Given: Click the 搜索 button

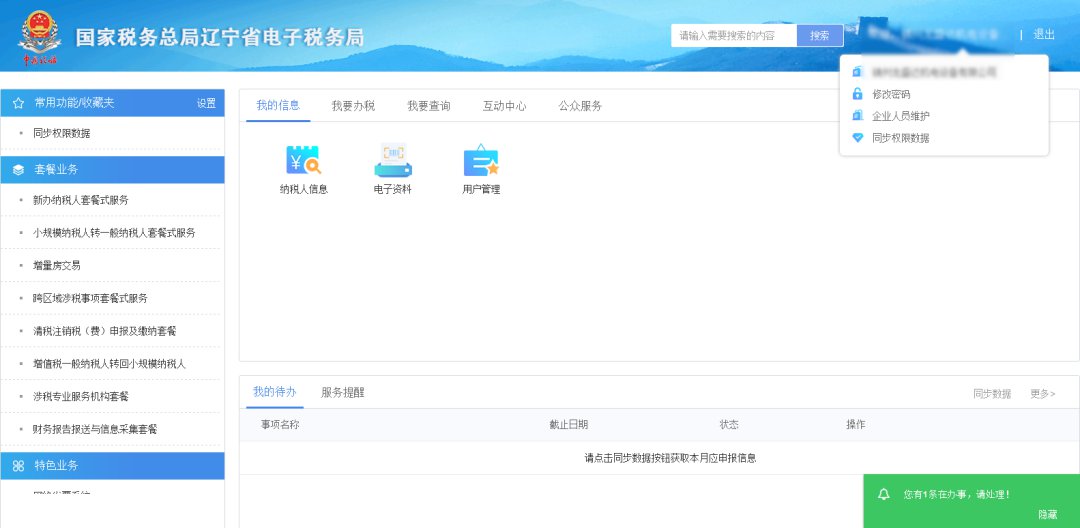Looking at the screenshot, I should 819,36.
